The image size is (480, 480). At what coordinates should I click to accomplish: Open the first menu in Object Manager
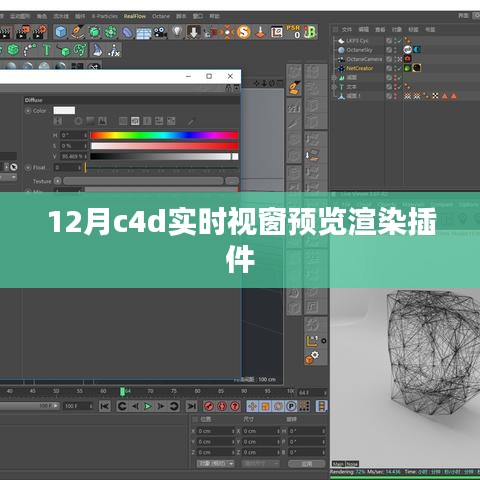pos(347,29)
